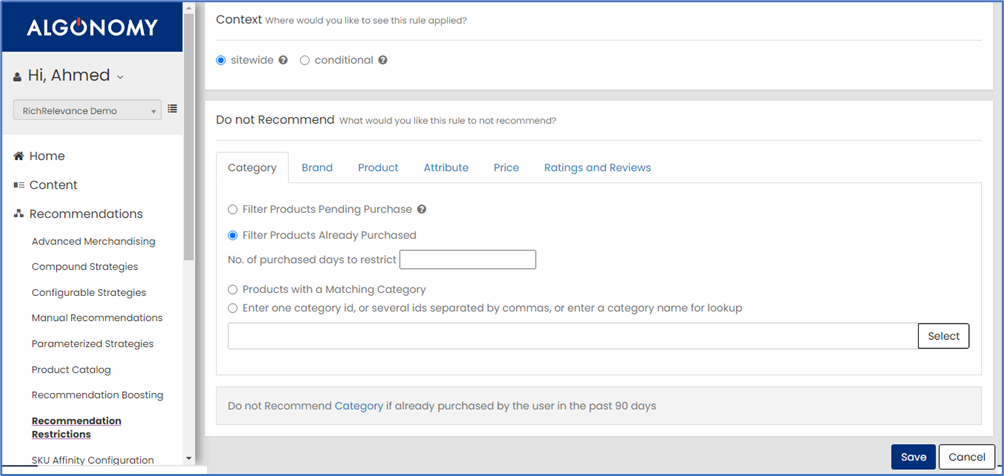The image size is (1004, 476).
Task: Click help icon next to sitewide
Action: point(283,60)
